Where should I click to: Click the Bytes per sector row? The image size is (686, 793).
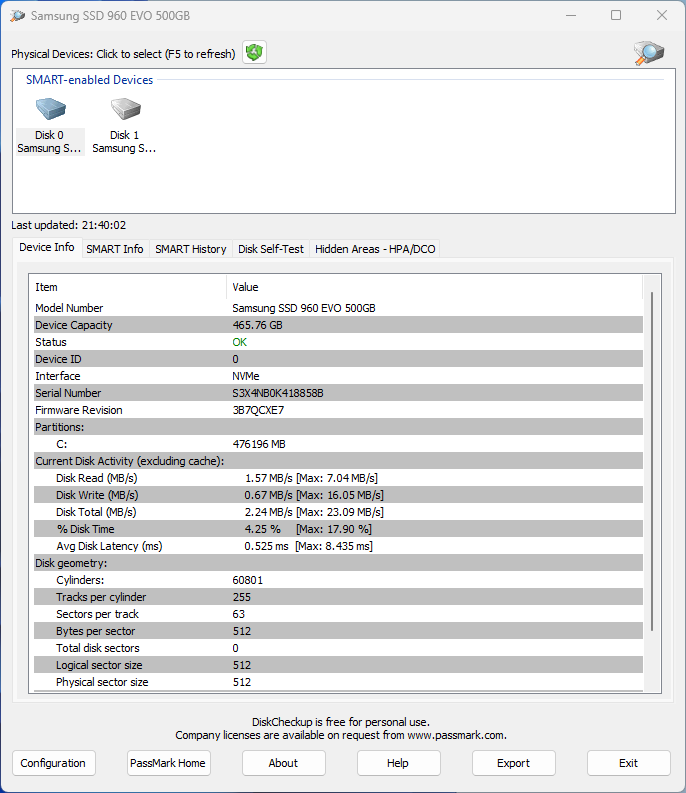338,631
